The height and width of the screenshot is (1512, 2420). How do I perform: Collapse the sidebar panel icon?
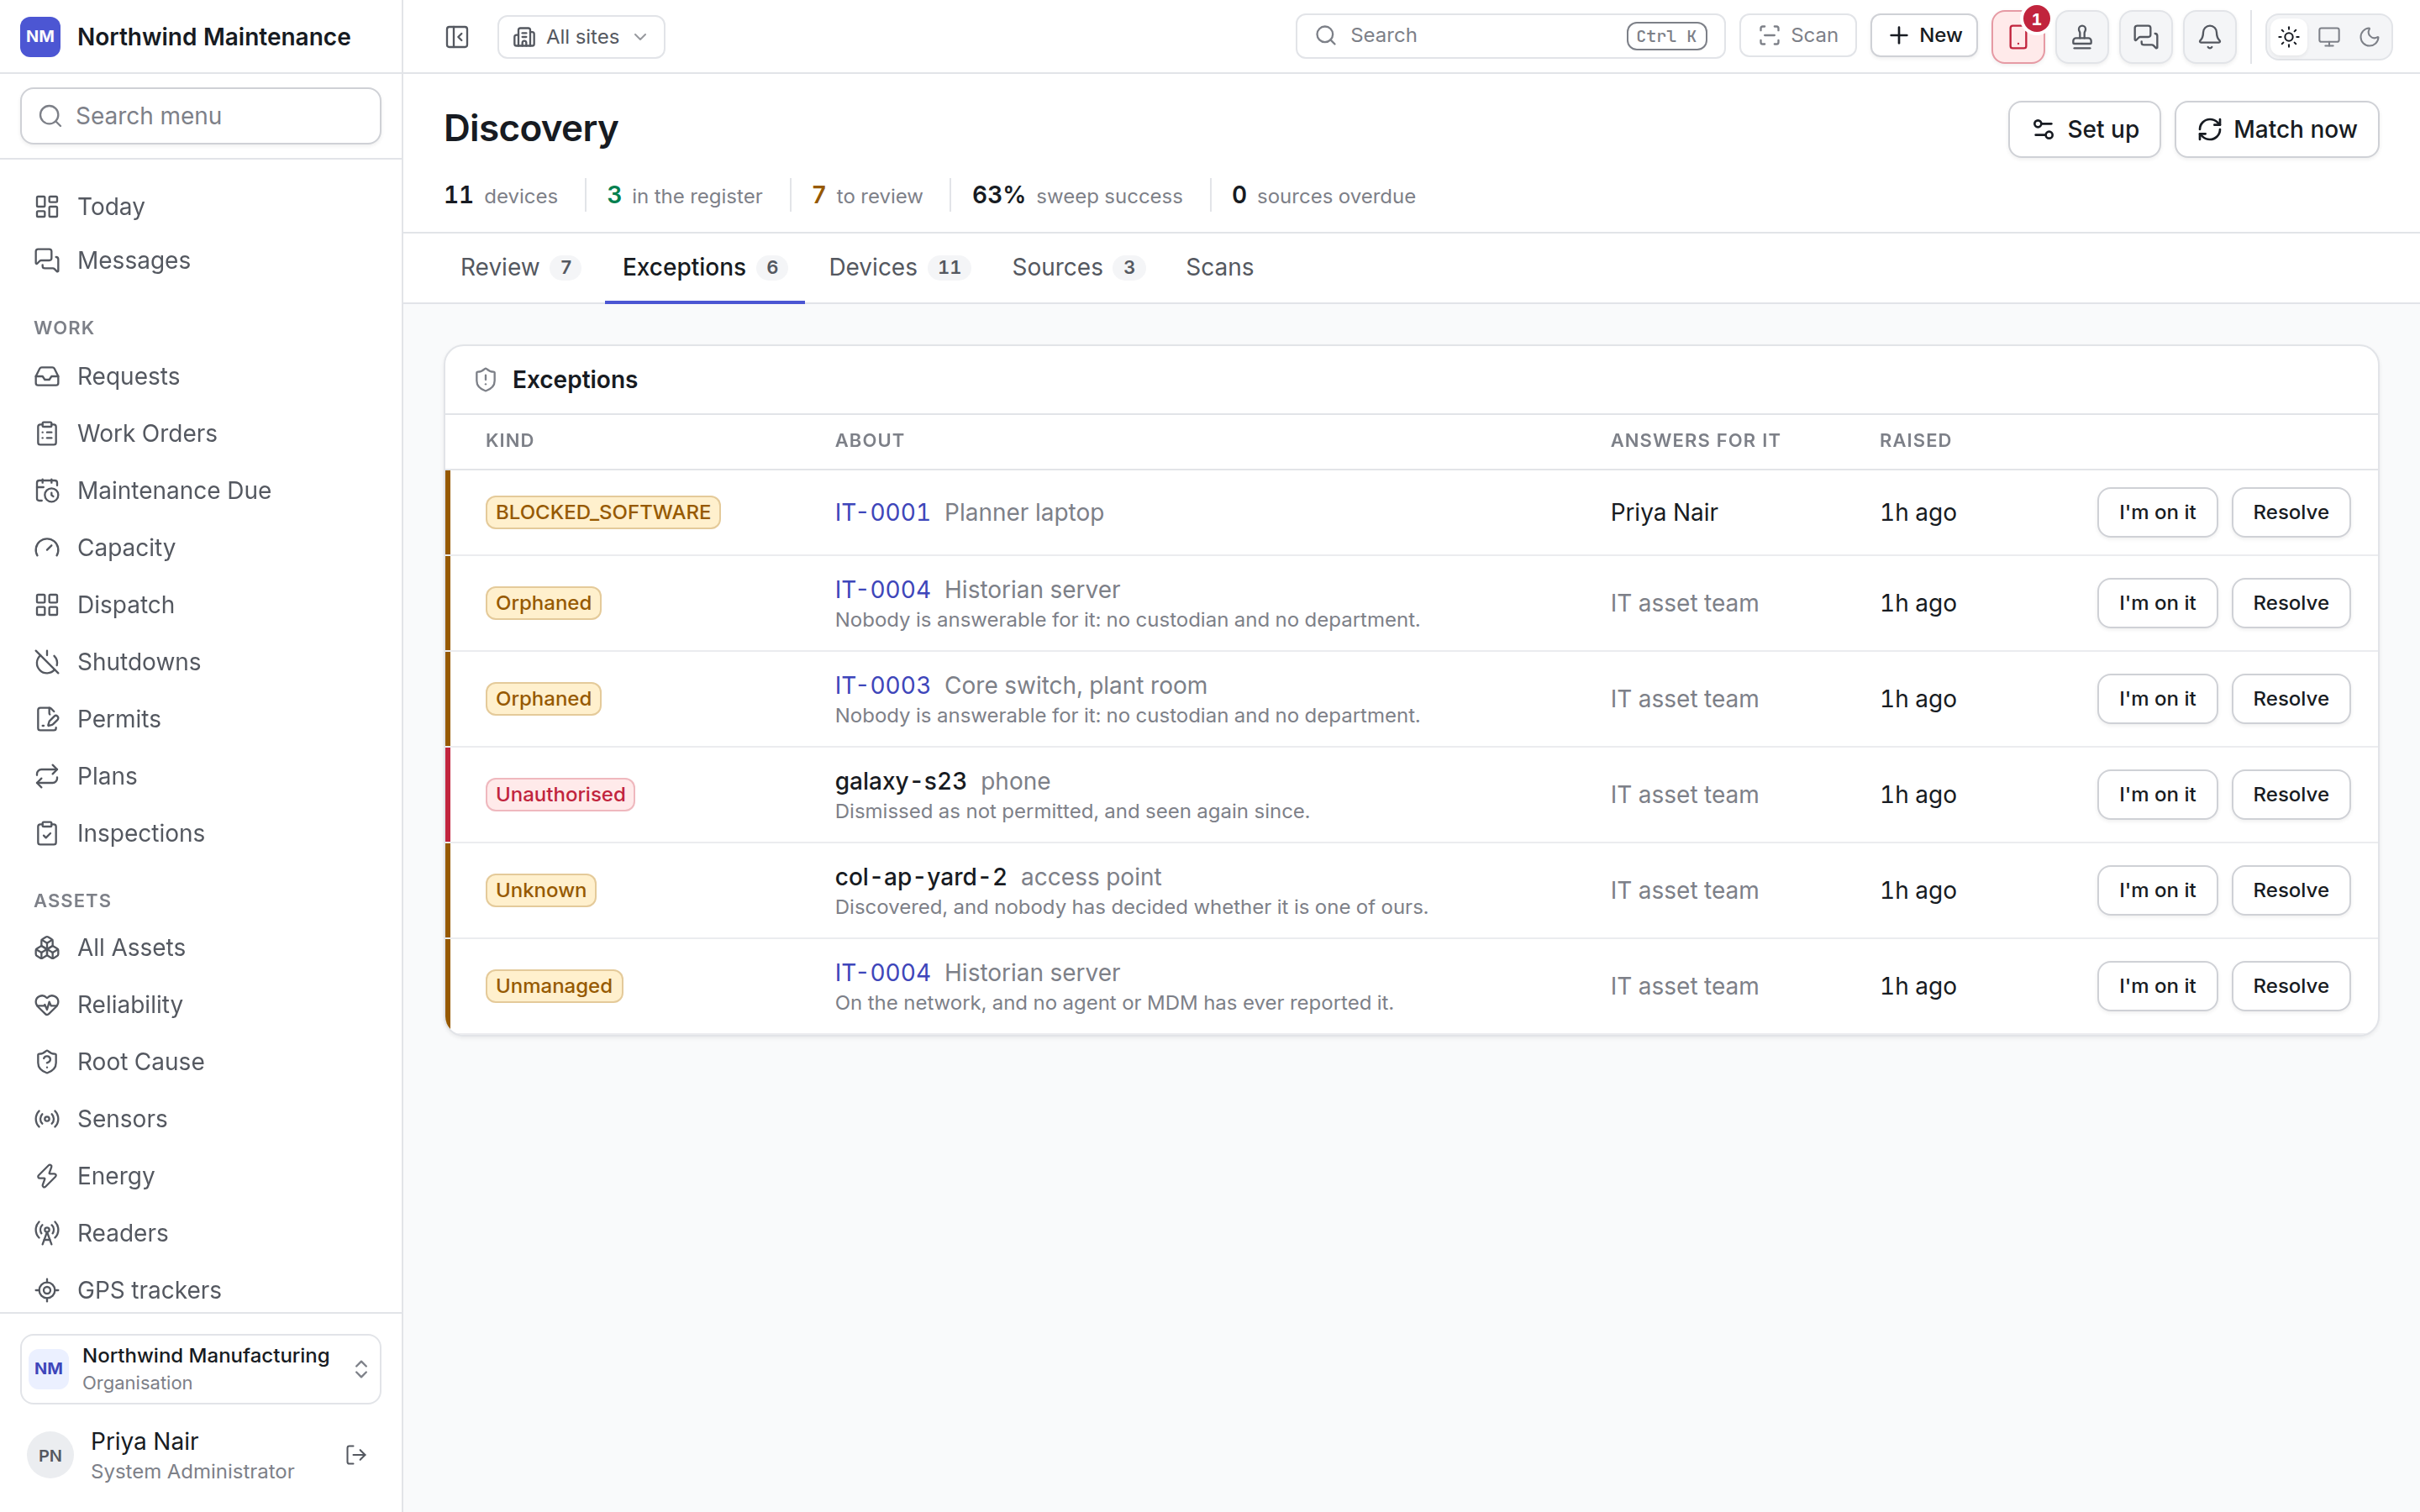click(457, 37)
